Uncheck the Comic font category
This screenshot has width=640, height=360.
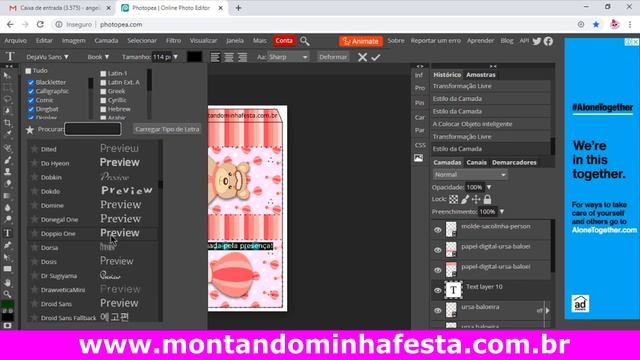point(31,100)
